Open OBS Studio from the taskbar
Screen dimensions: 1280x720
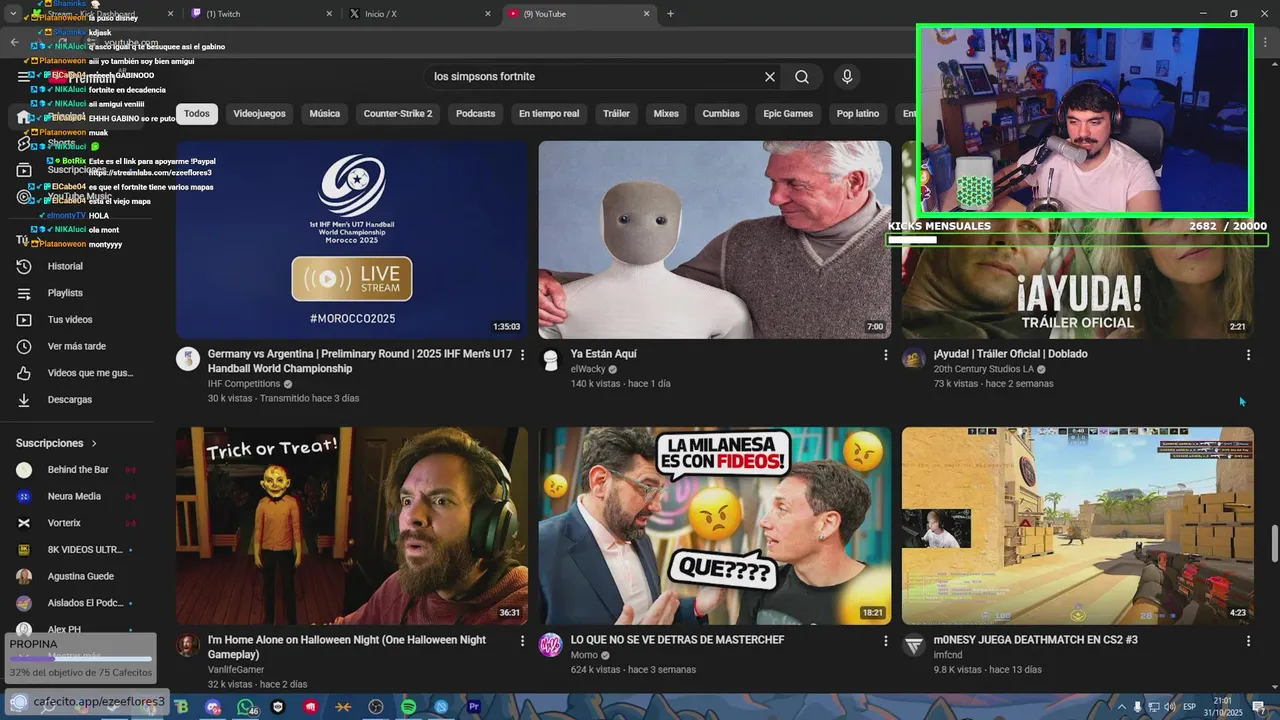point(375,707)
